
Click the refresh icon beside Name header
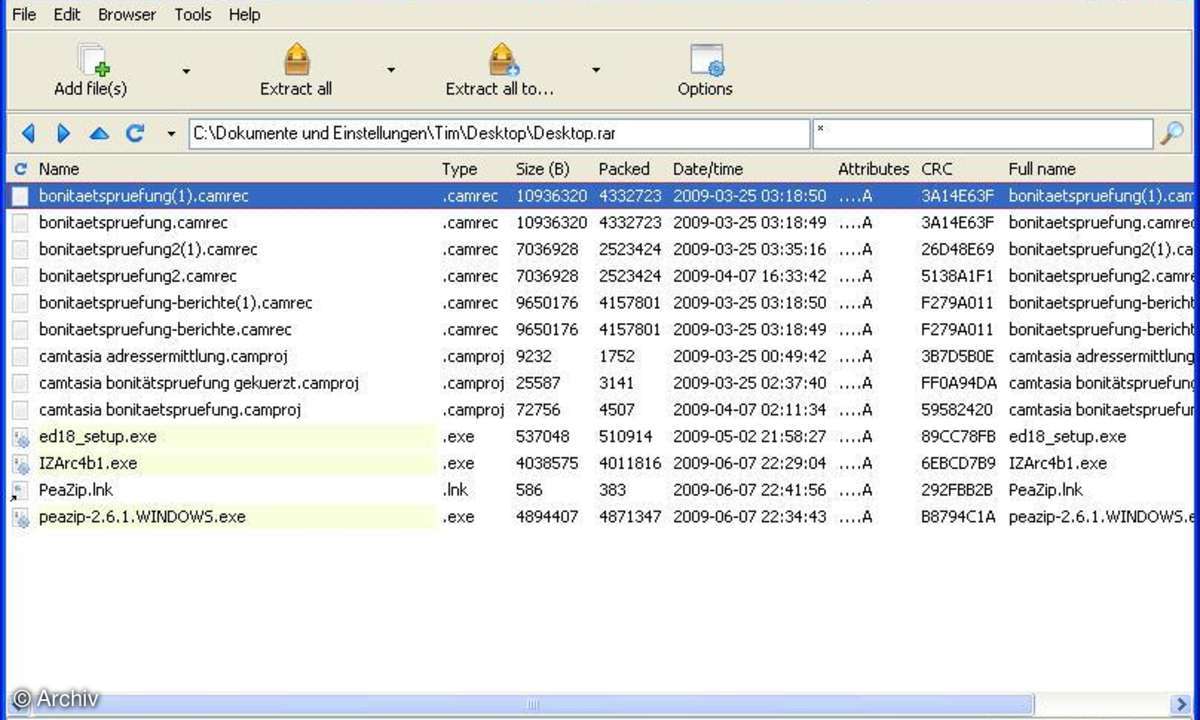(20, 169)
